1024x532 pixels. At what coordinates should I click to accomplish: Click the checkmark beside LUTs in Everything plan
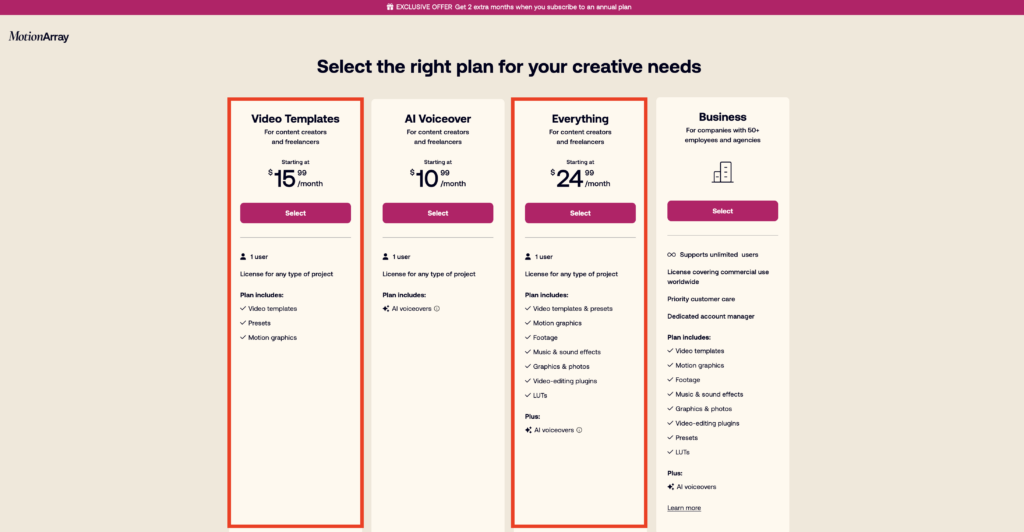coord(528,395)
